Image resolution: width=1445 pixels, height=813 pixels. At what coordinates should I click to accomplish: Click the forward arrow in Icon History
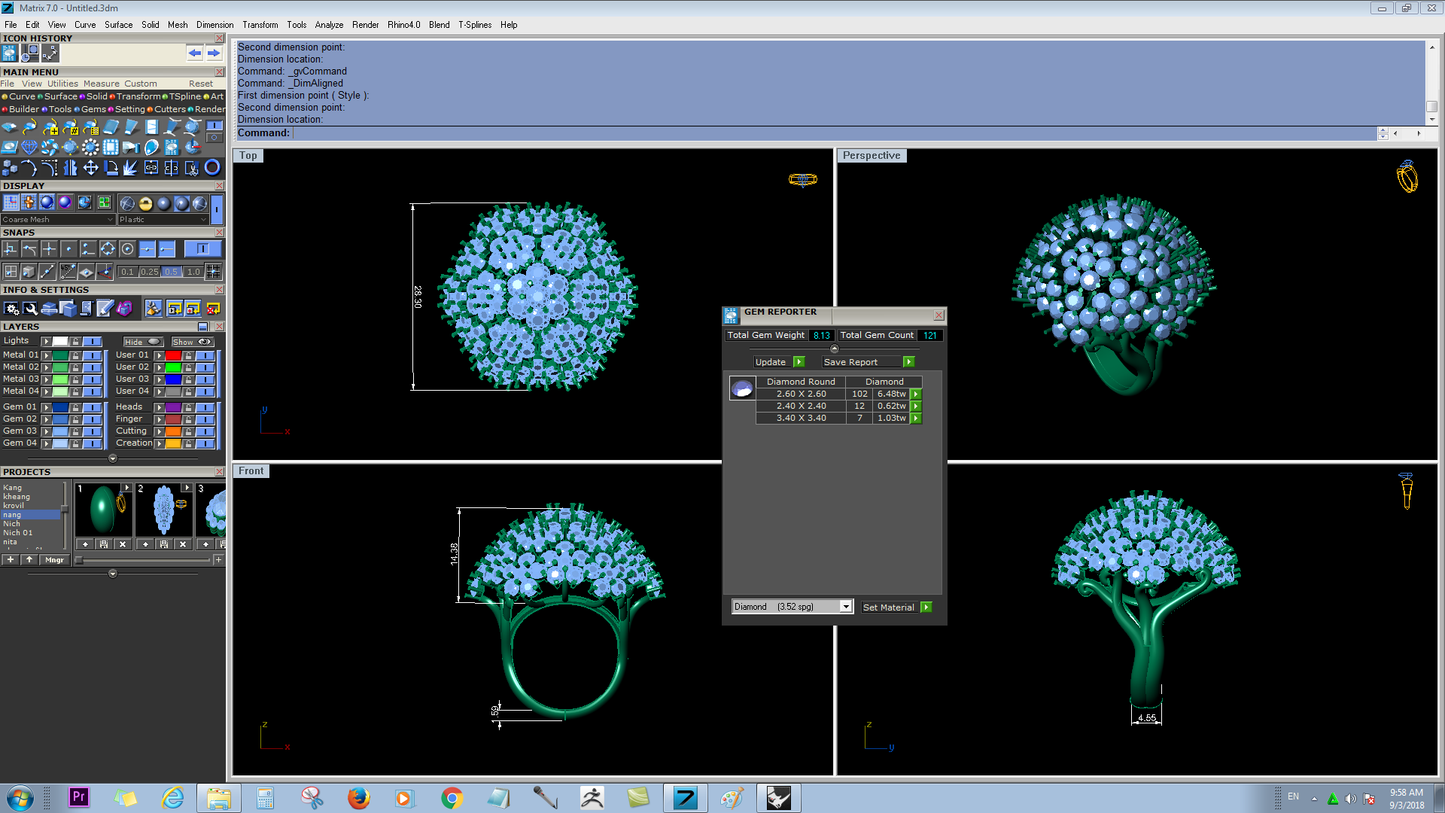(214, 53)
